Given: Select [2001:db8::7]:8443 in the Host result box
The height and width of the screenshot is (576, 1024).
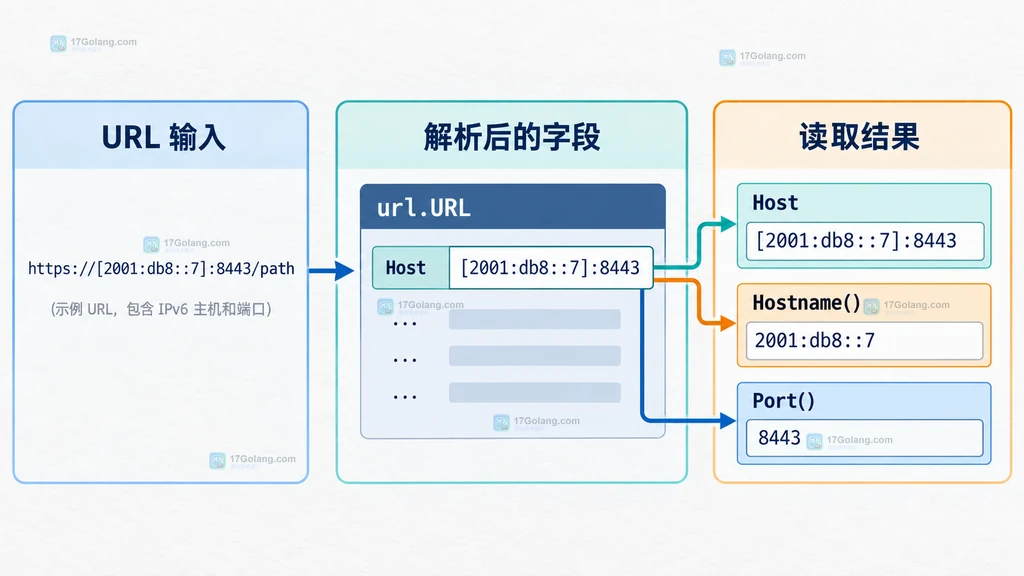Looking at the screenshot, I should (x=856, y=241).
